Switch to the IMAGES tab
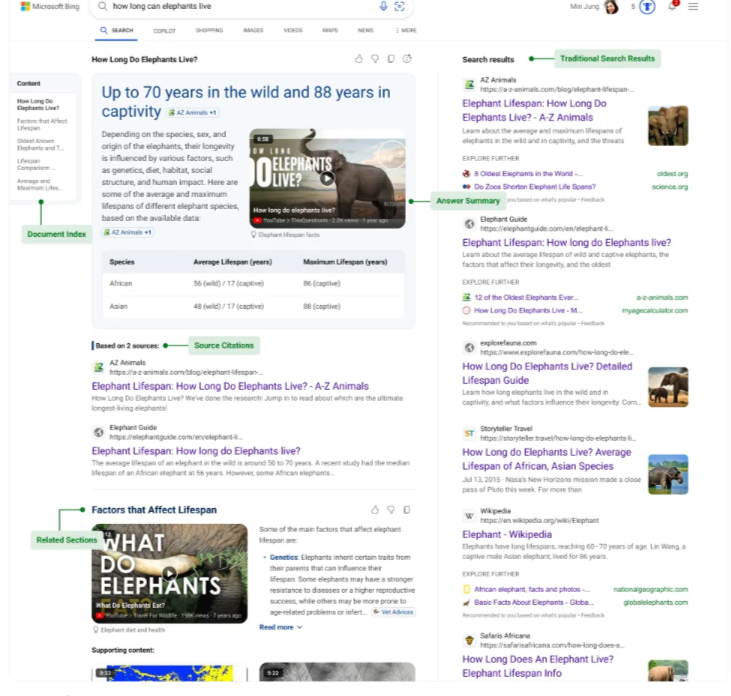 point(253,31)
